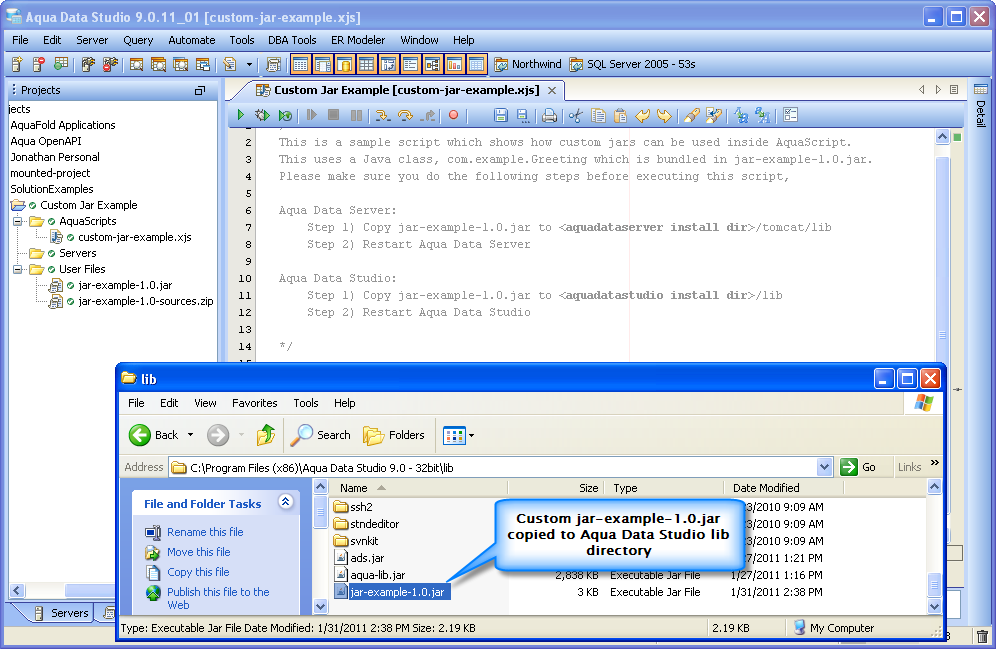Screen dimensions: 996x649
Task: Click the Stop square icon in script toolbar
Action: 333,115
